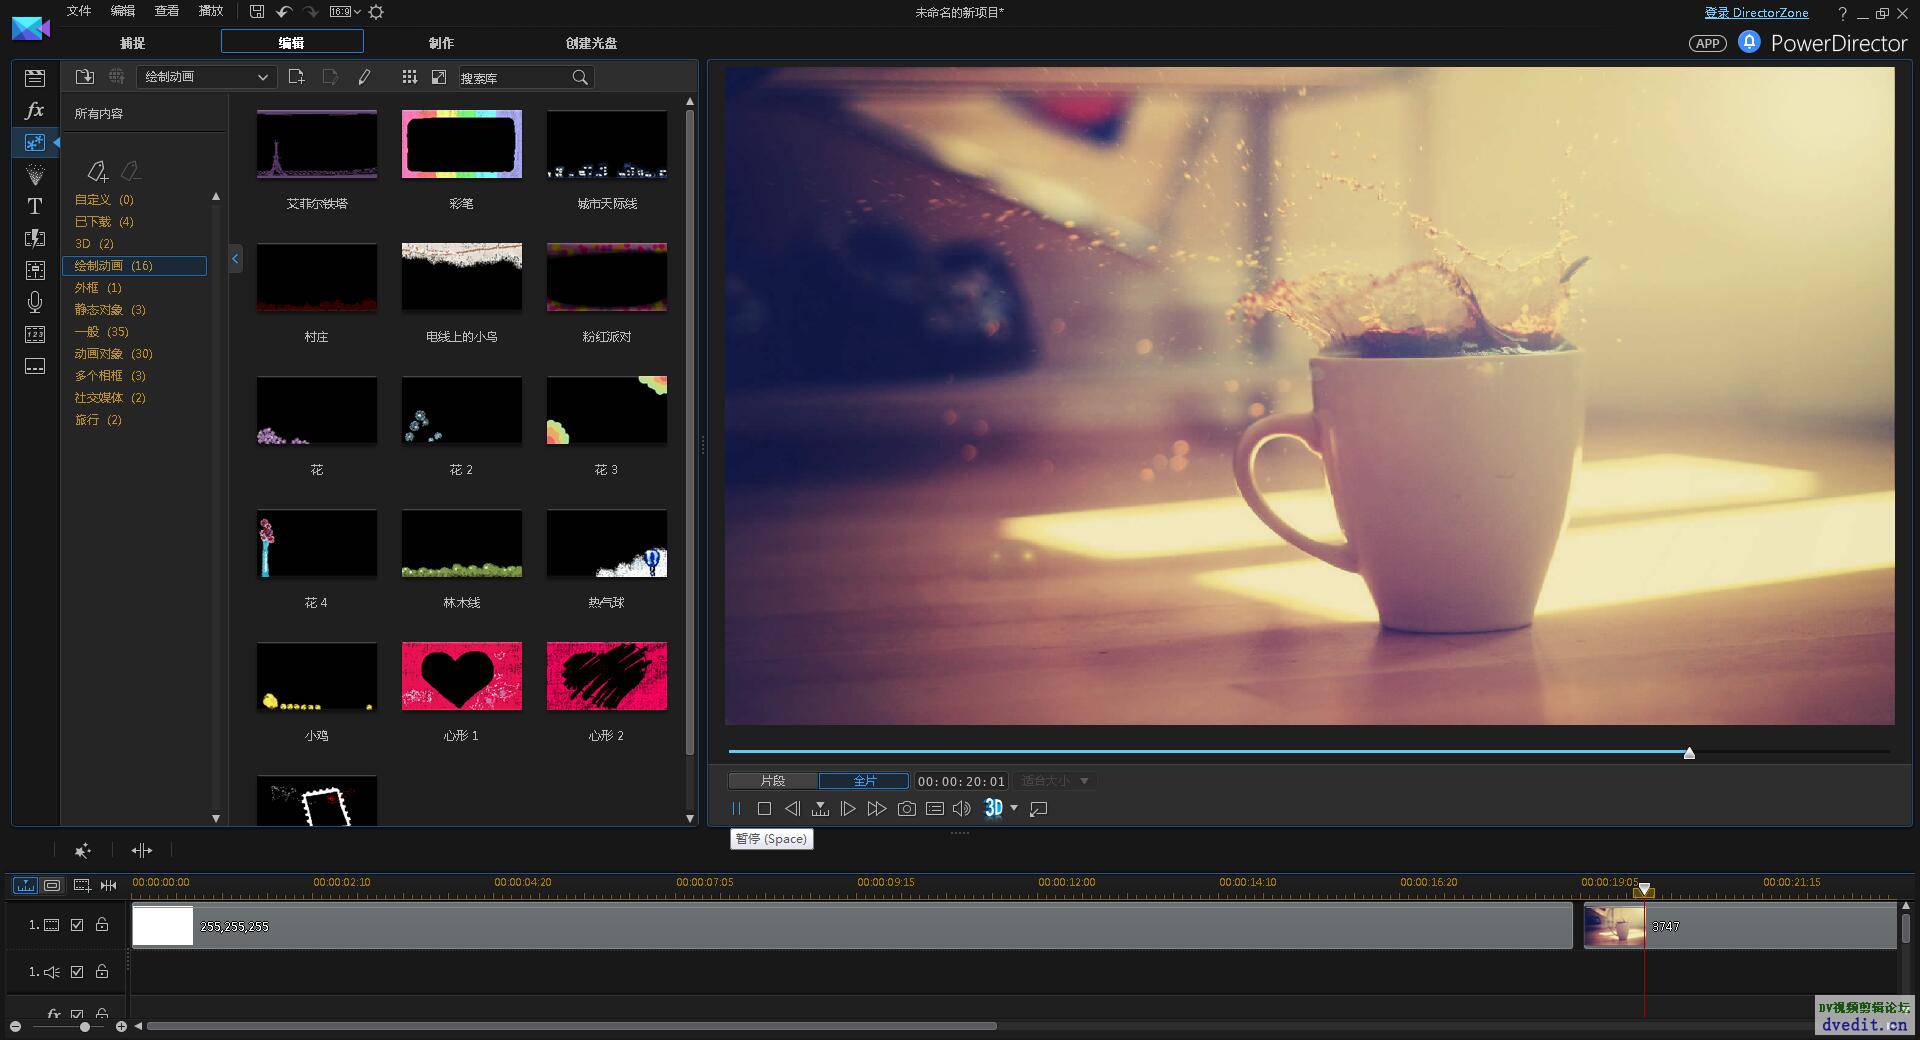
Task: Pause the preview playback
Action: 736,808
